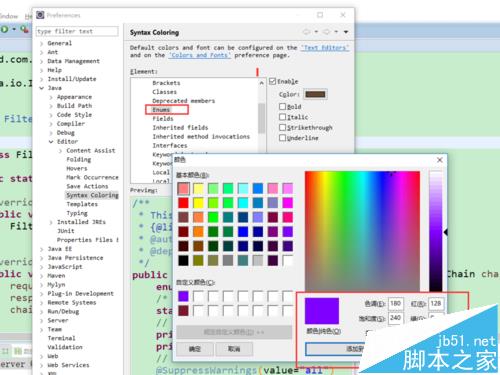Image resolution: width=500 pixels, height=375 pixels.
Task: Tick the Strikethrough checkbox
Action: [282, 127]
